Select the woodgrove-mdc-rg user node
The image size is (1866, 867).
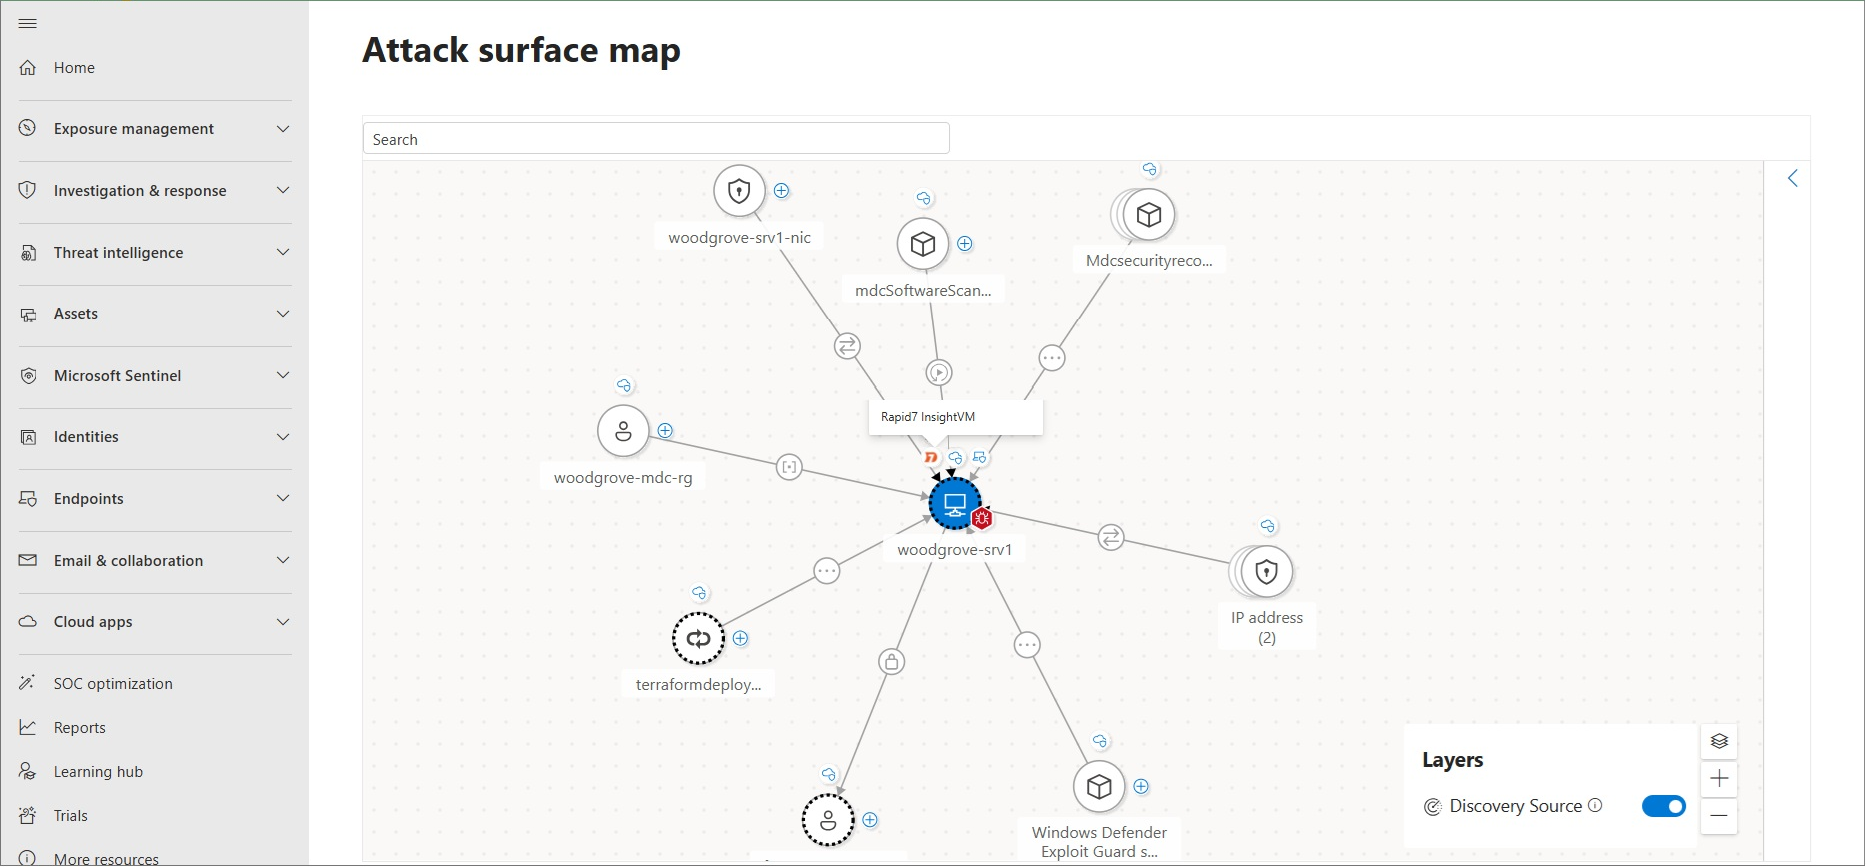[623, 431]
